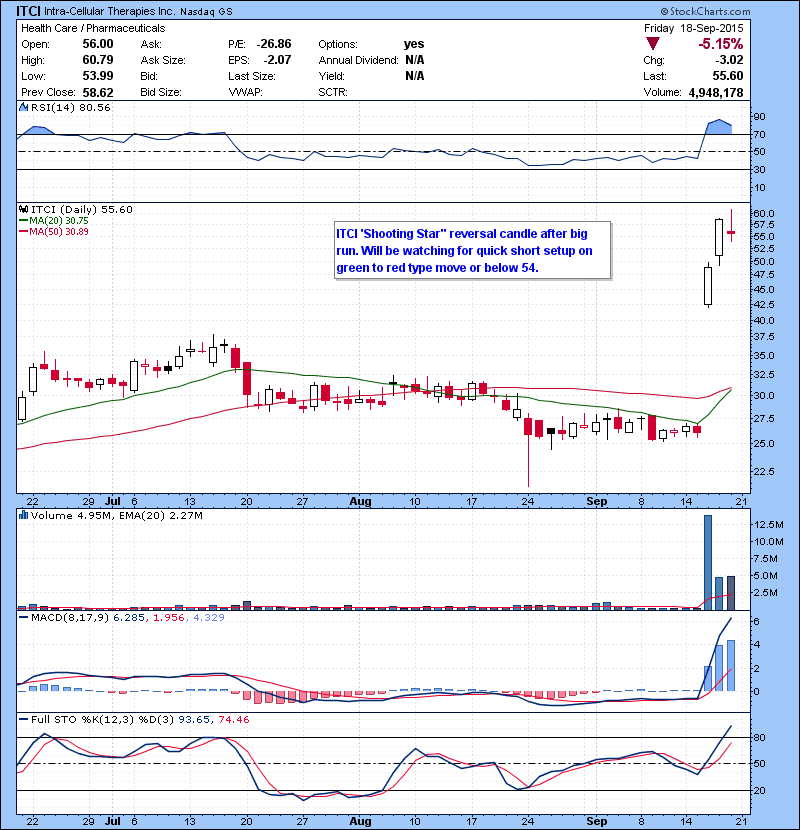Click the tallest volume bar near 12.5M
The width and height of the screenshot is (800, 830).
[708, 562]
